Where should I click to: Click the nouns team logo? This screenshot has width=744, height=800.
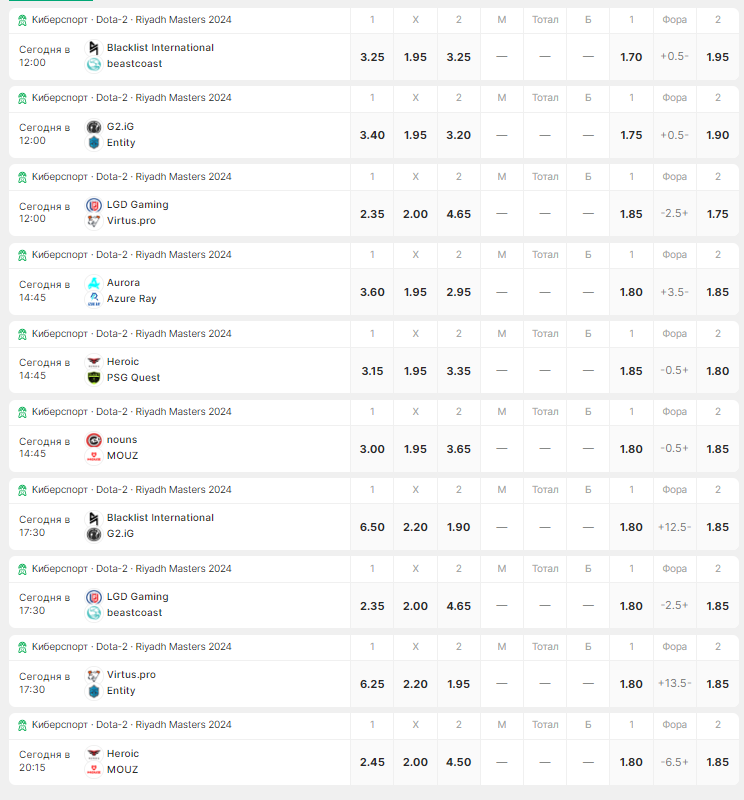coord(94,440)
